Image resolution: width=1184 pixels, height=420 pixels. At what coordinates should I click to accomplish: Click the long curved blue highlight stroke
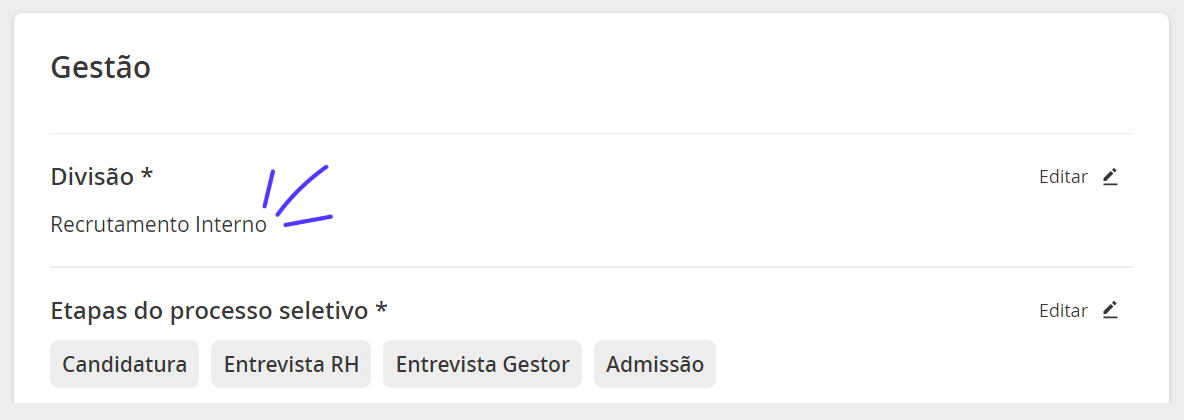point(301,190)
